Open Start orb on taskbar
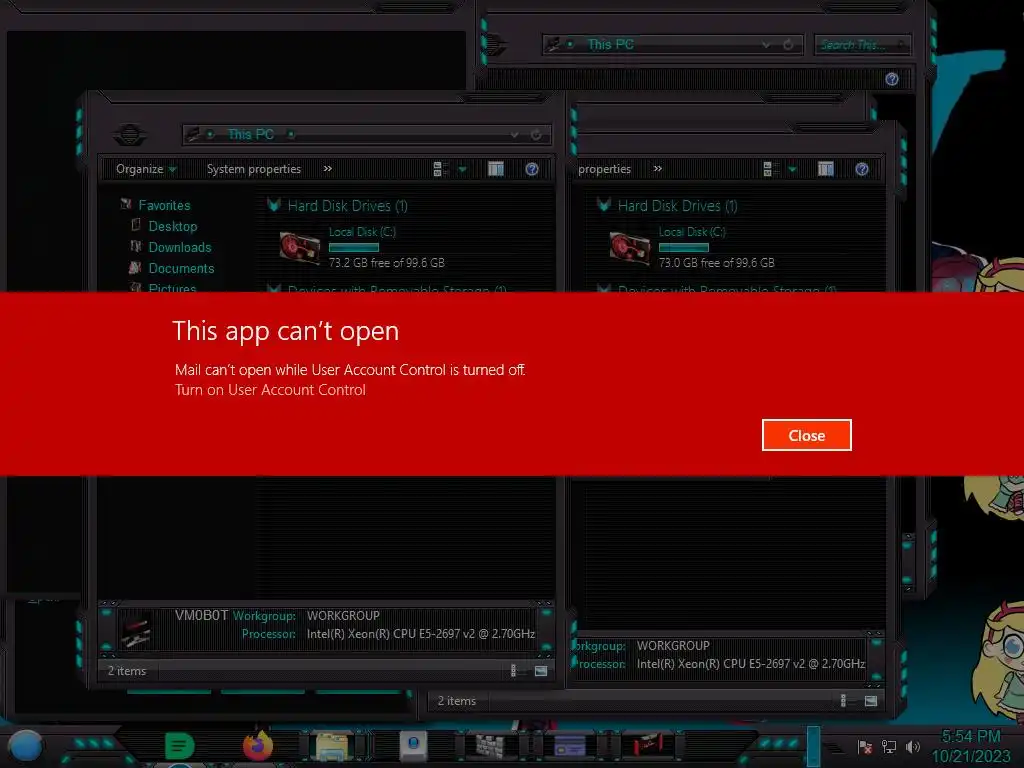This screenshot has width=1024, height=768. coord(26,745)
